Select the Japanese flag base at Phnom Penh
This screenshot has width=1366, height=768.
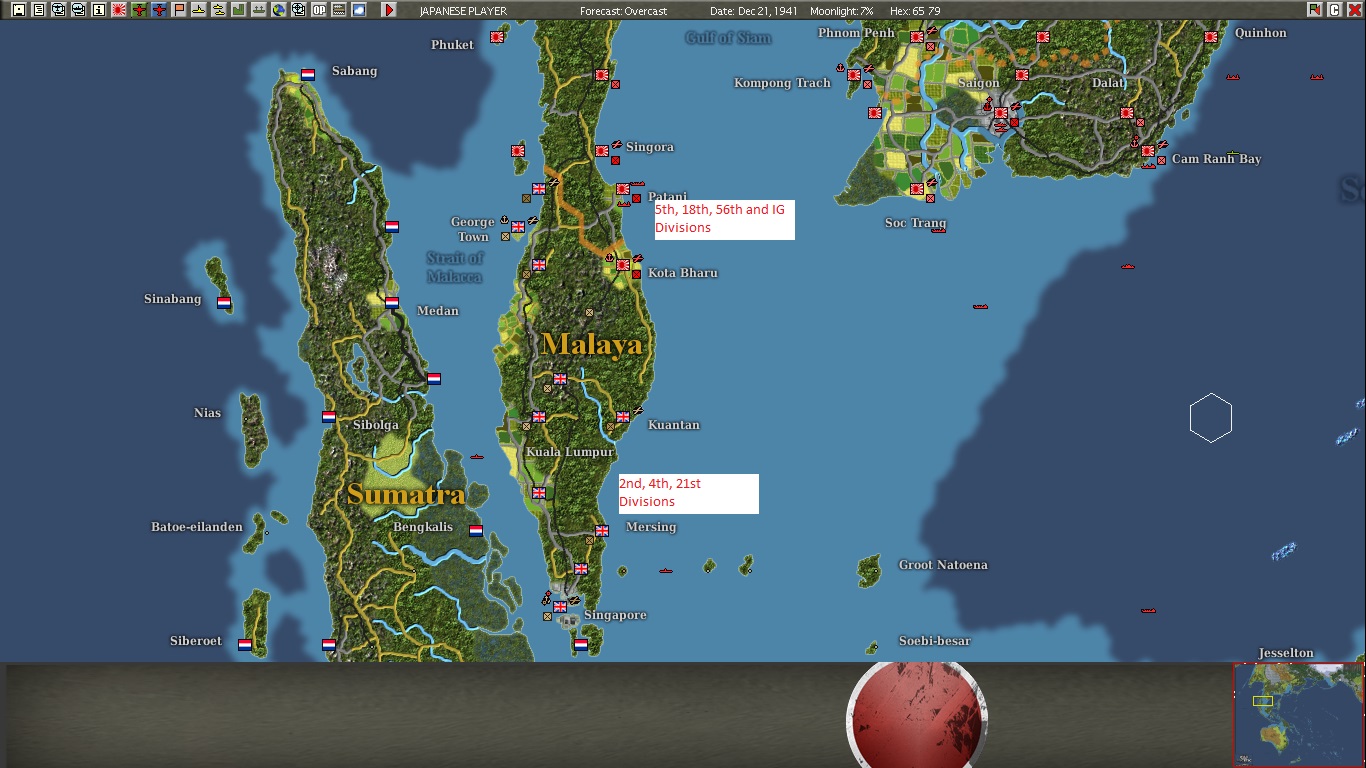917,37
